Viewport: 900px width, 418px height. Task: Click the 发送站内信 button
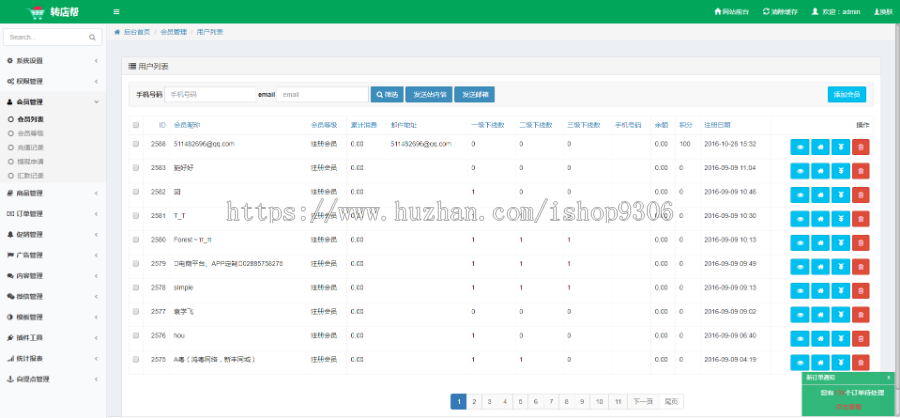[x=429, y=95]
